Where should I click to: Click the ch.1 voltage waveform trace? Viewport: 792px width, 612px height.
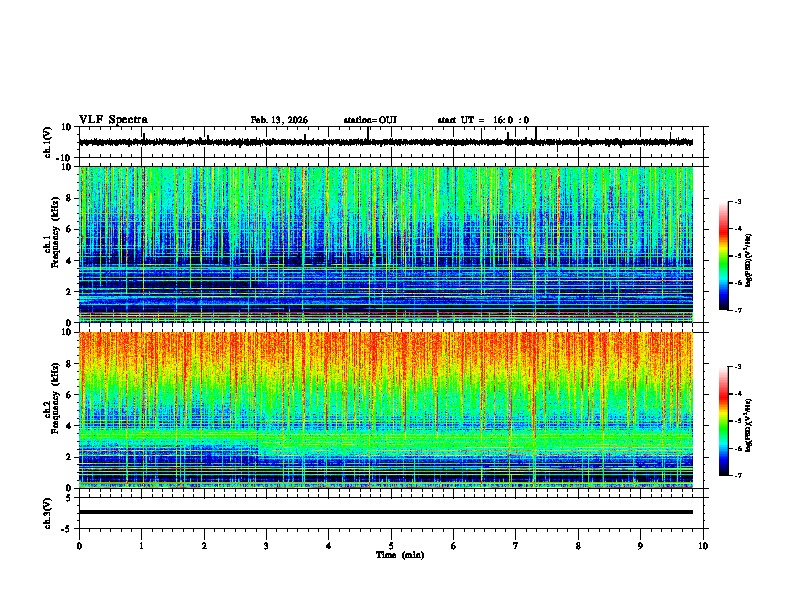pos(386,142)
